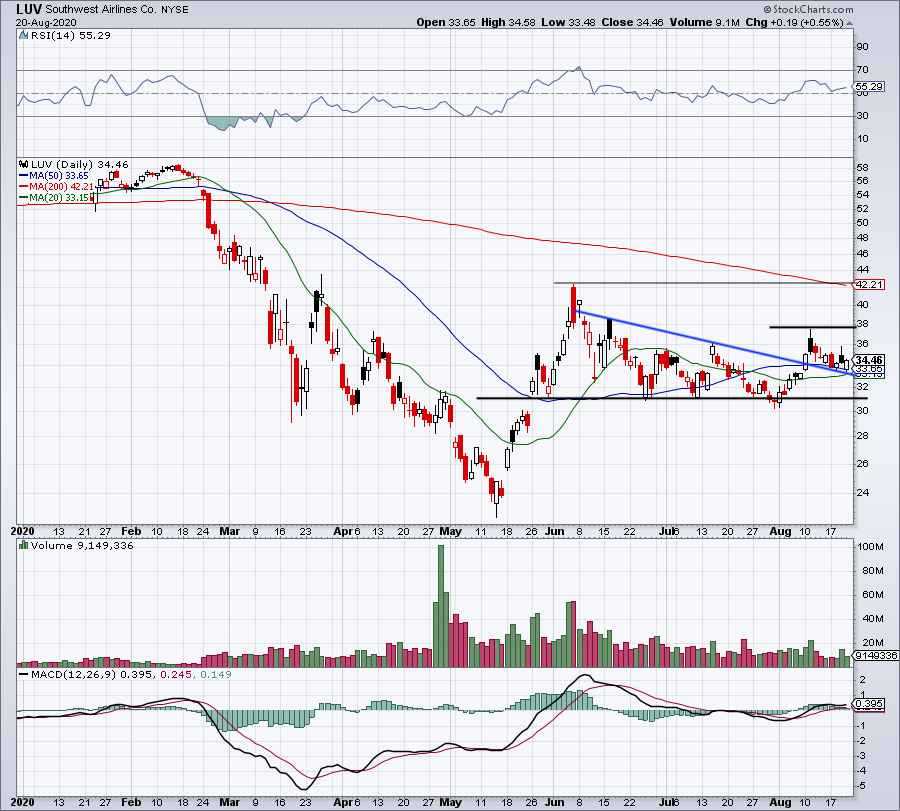Click the black line icon beside MACD(12,26,9)
This screenshot has height=811, width=900.
click(24, 674)
